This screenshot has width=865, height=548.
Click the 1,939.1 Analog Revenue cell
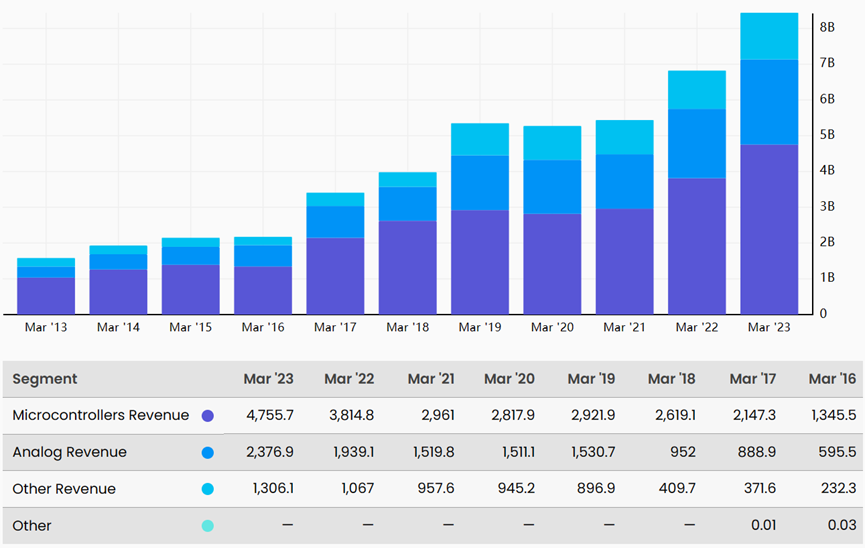353,452
